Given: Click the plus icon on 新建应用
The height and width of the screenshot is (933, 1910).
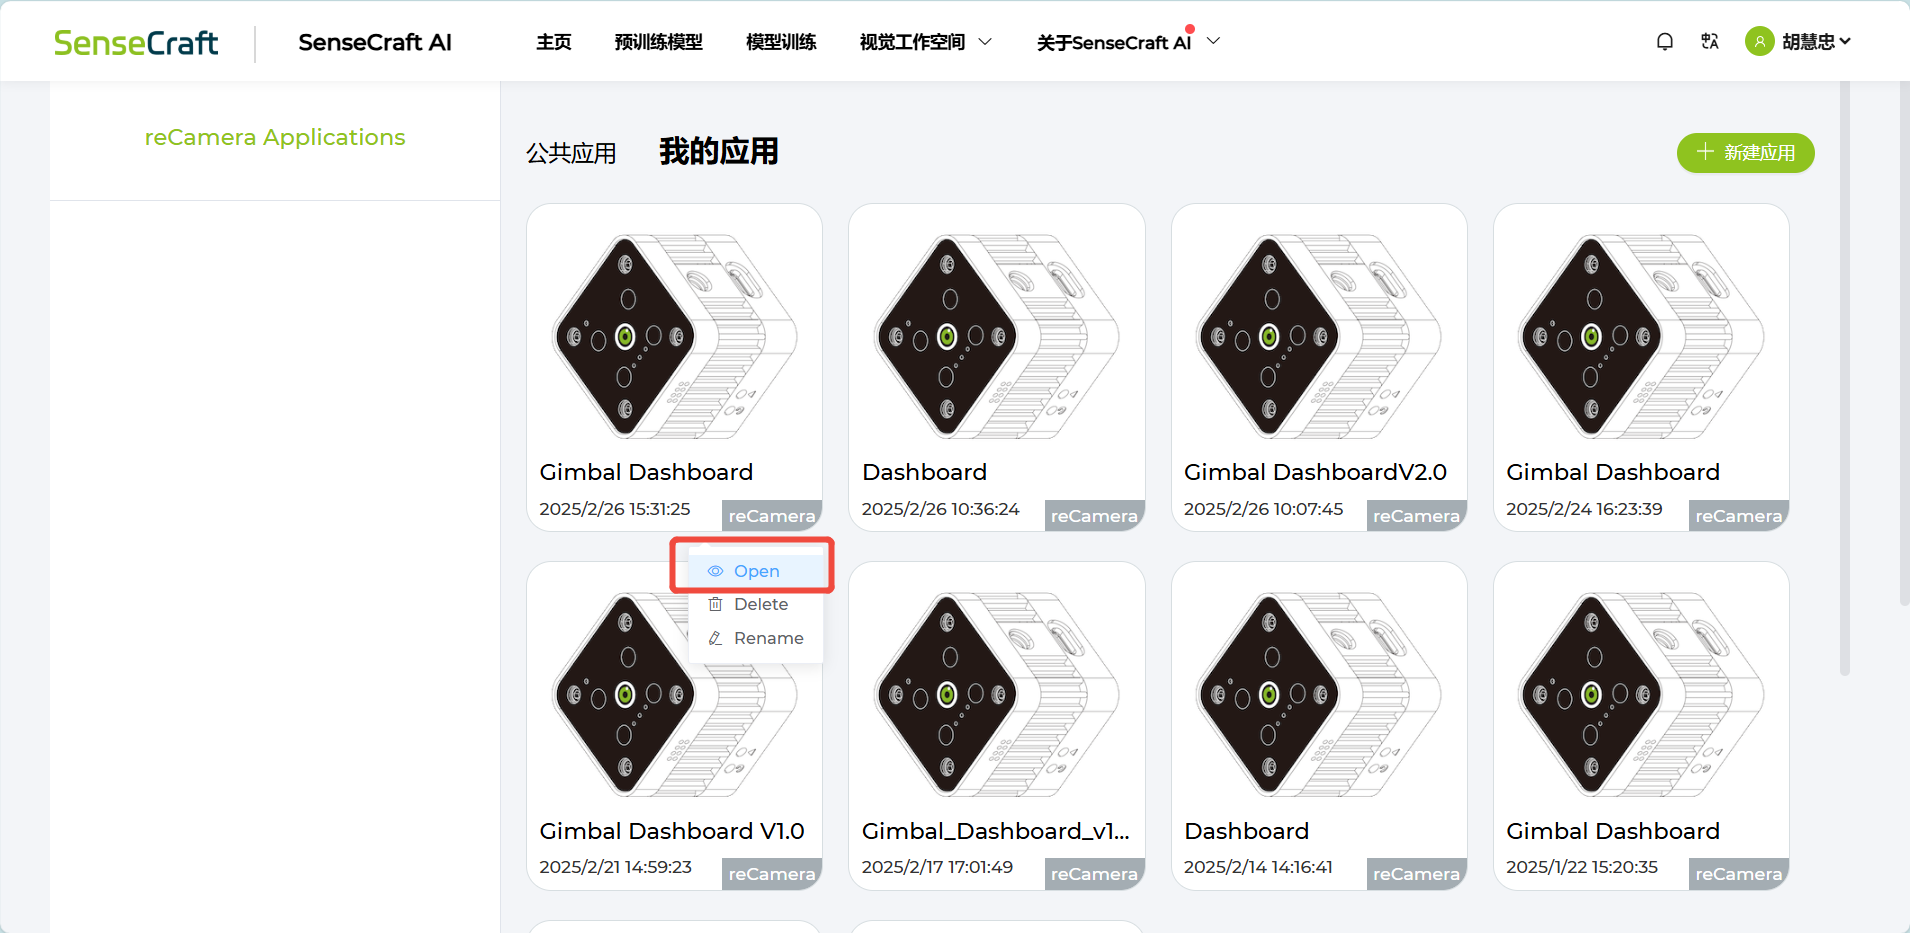Looking at the screenshot, I should point(1705,152).
